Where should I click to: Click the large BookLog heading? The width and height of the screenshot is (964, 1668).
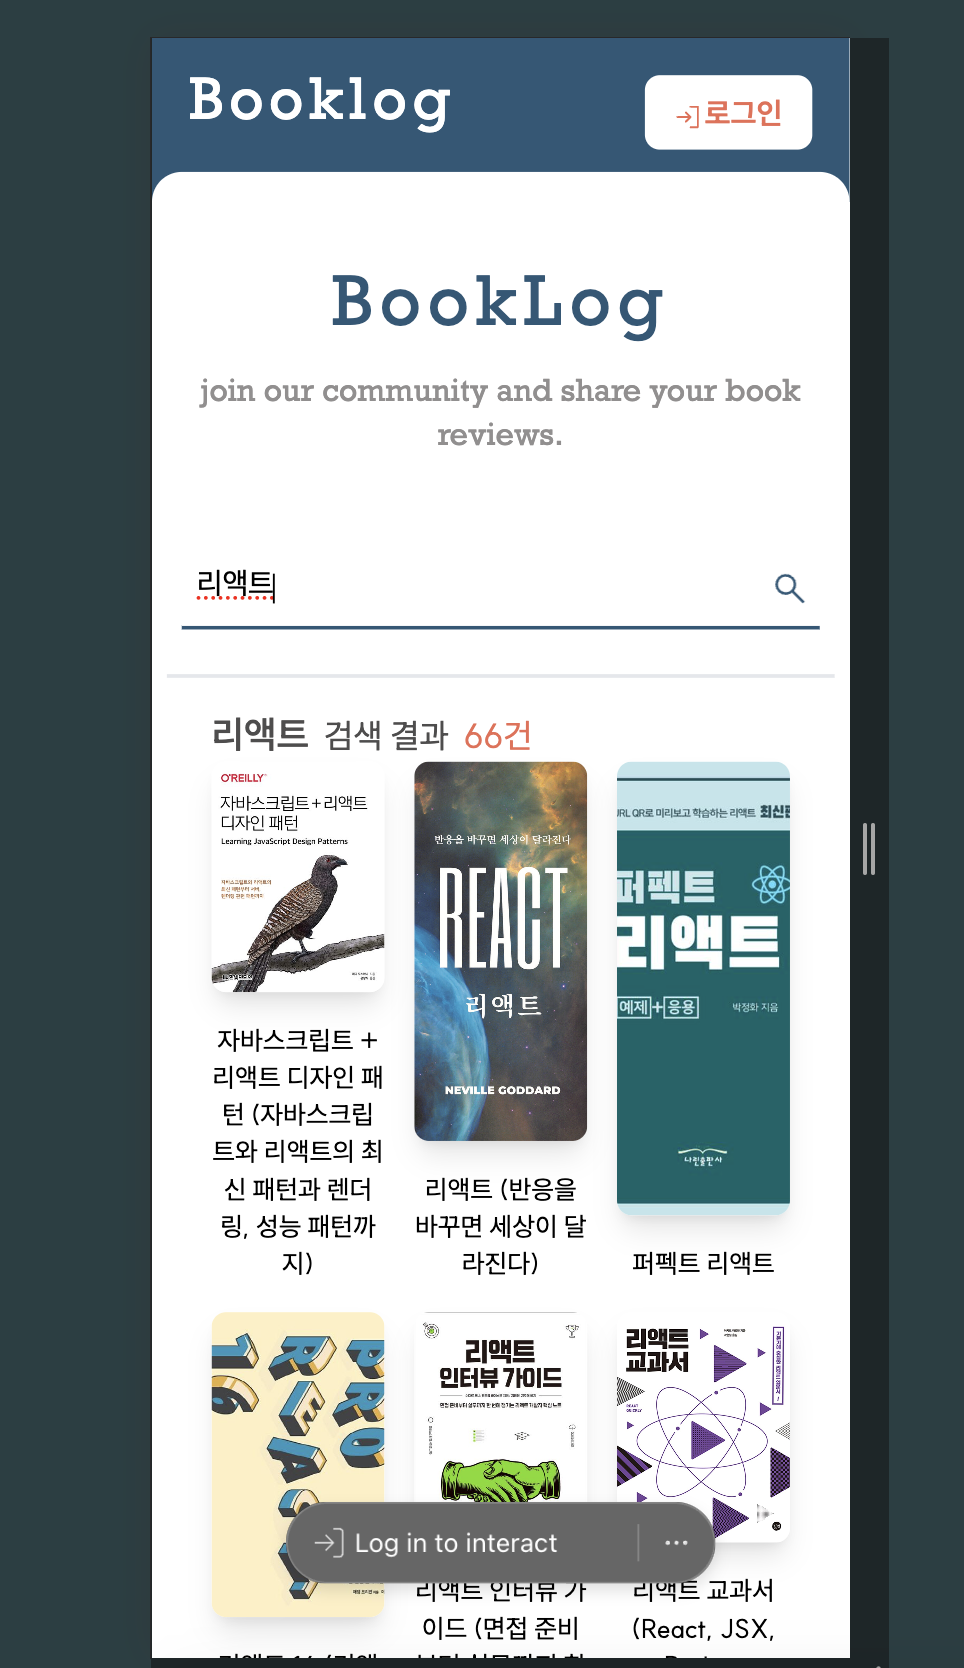498,303
